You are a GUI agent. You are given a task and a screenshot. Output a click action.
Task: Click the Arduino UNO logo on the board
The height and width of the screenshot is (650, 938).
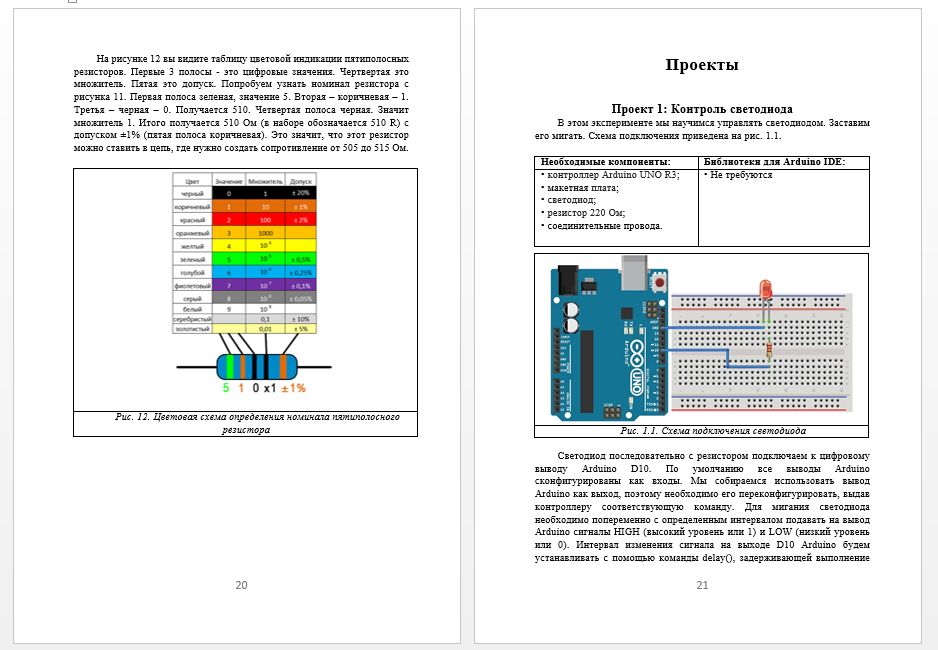[x=636, y=366]
